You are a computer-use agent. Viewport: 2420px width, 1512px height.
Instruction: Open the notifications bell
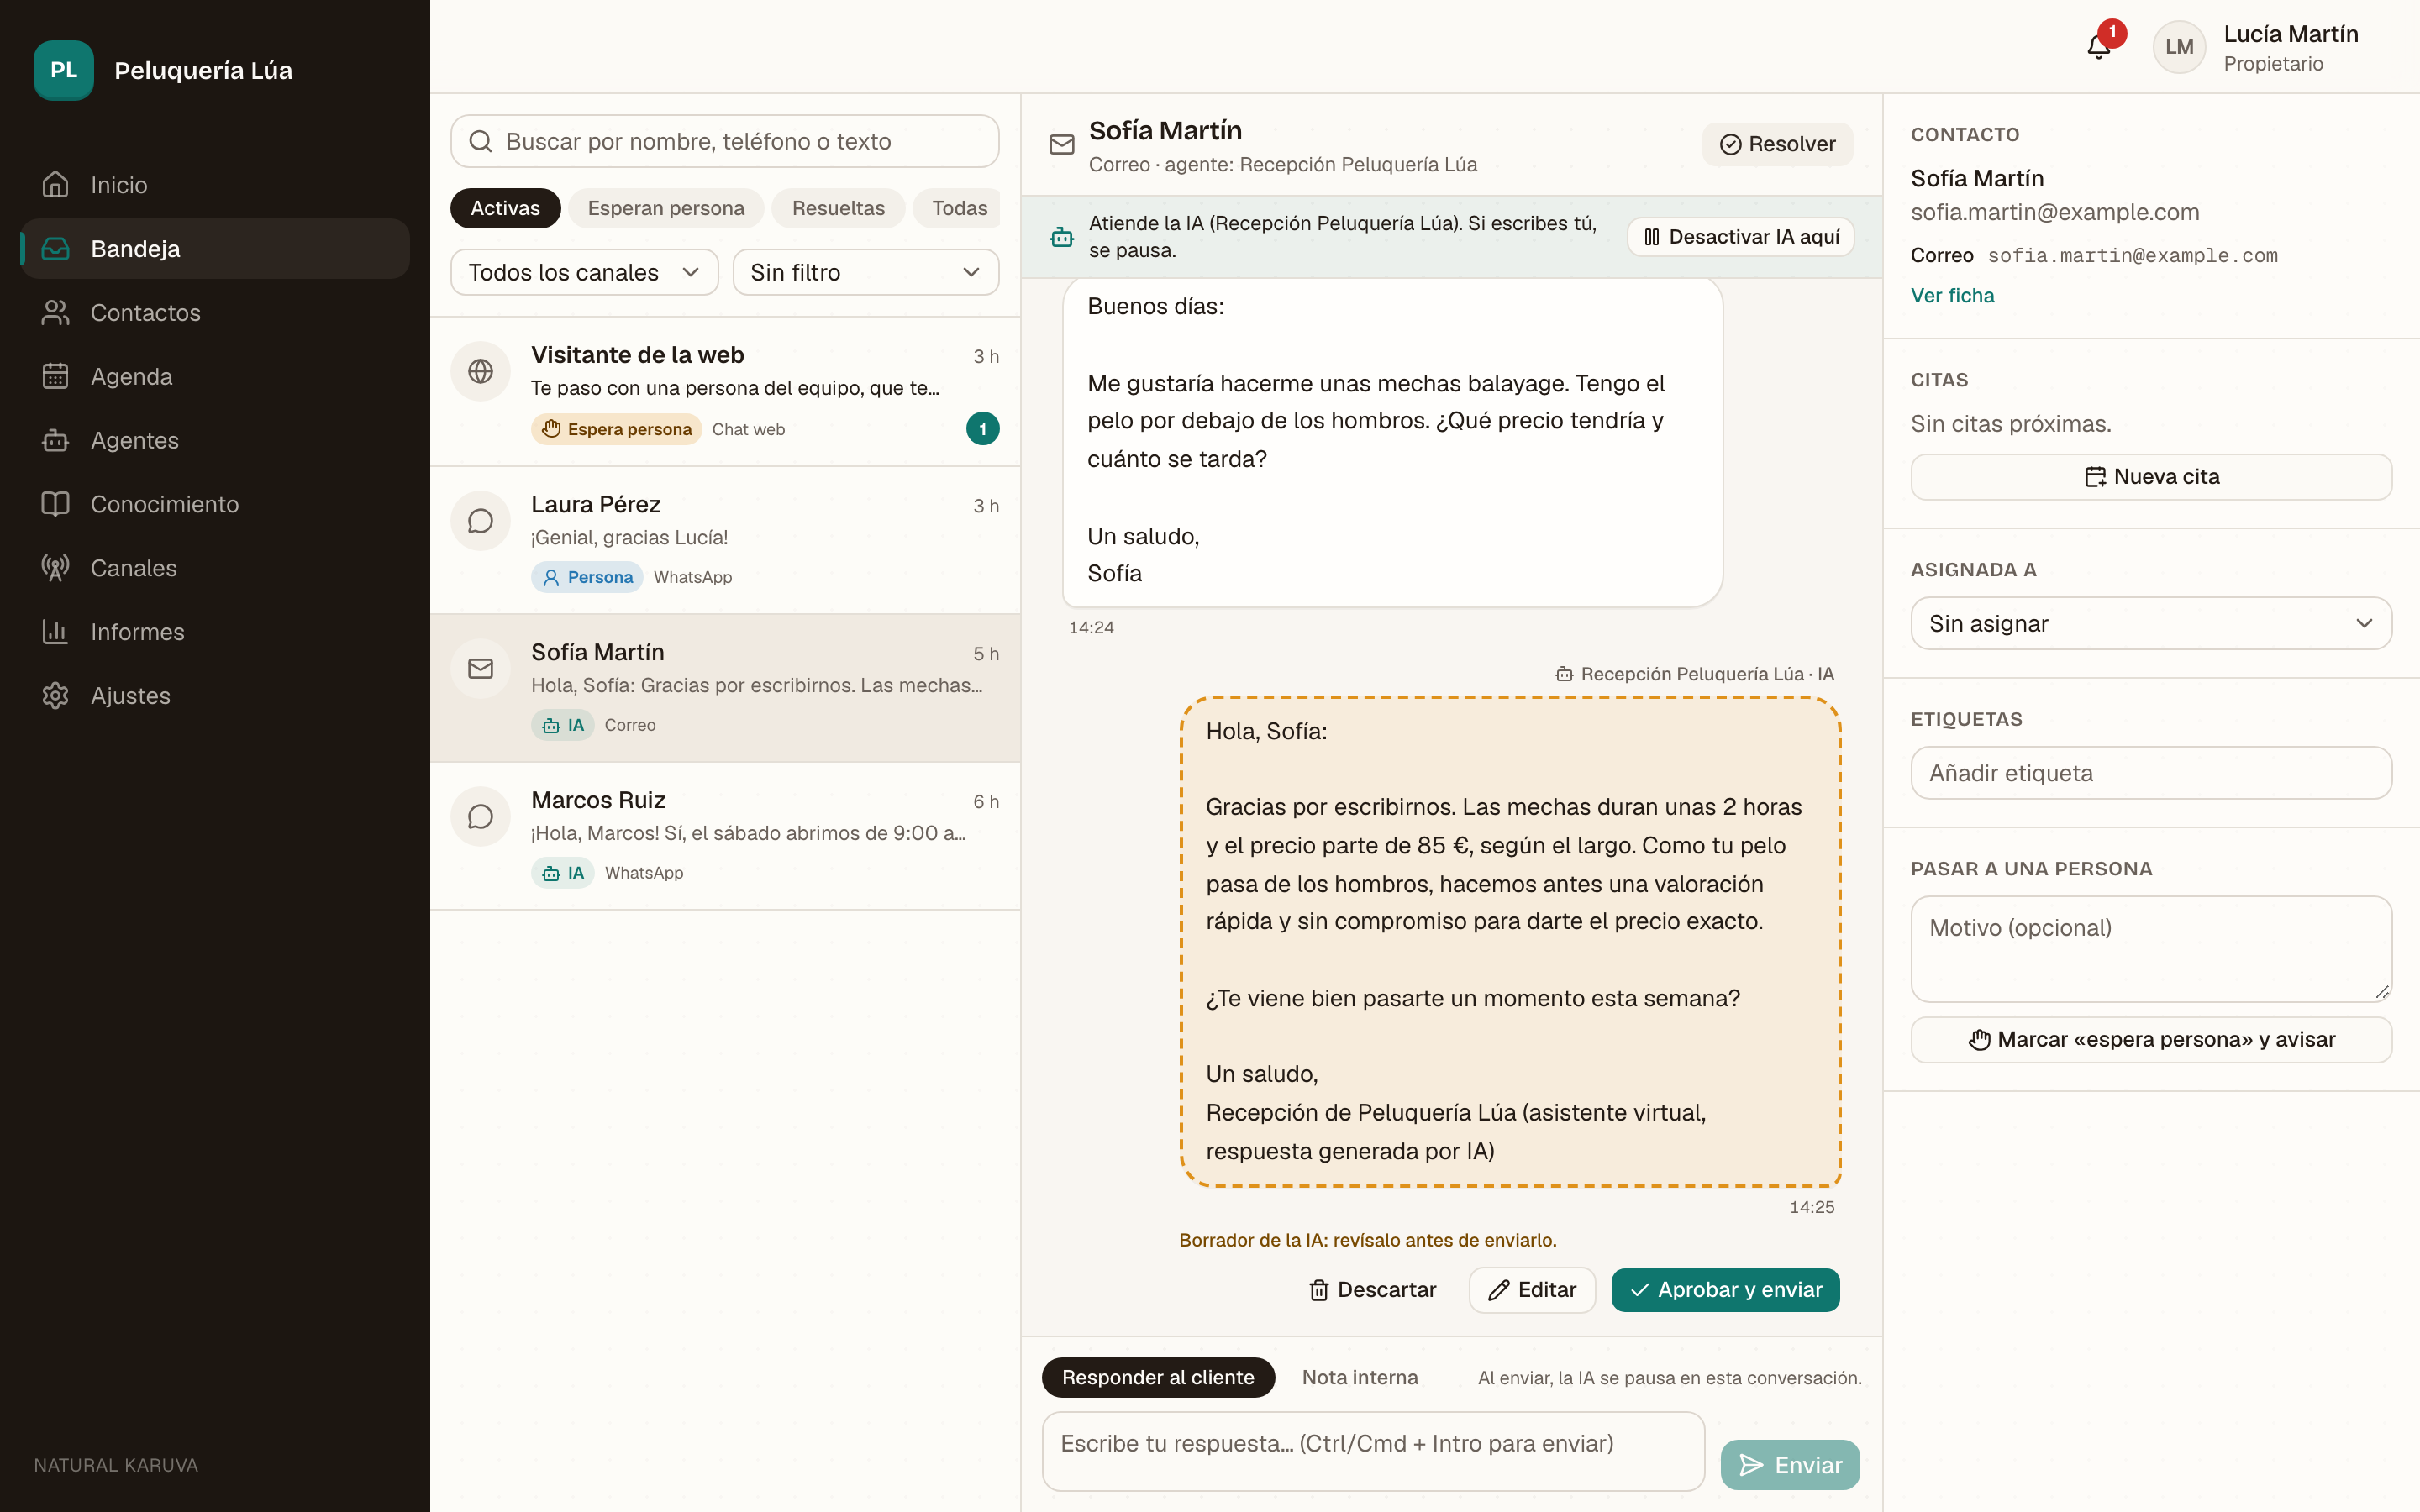2099,46
